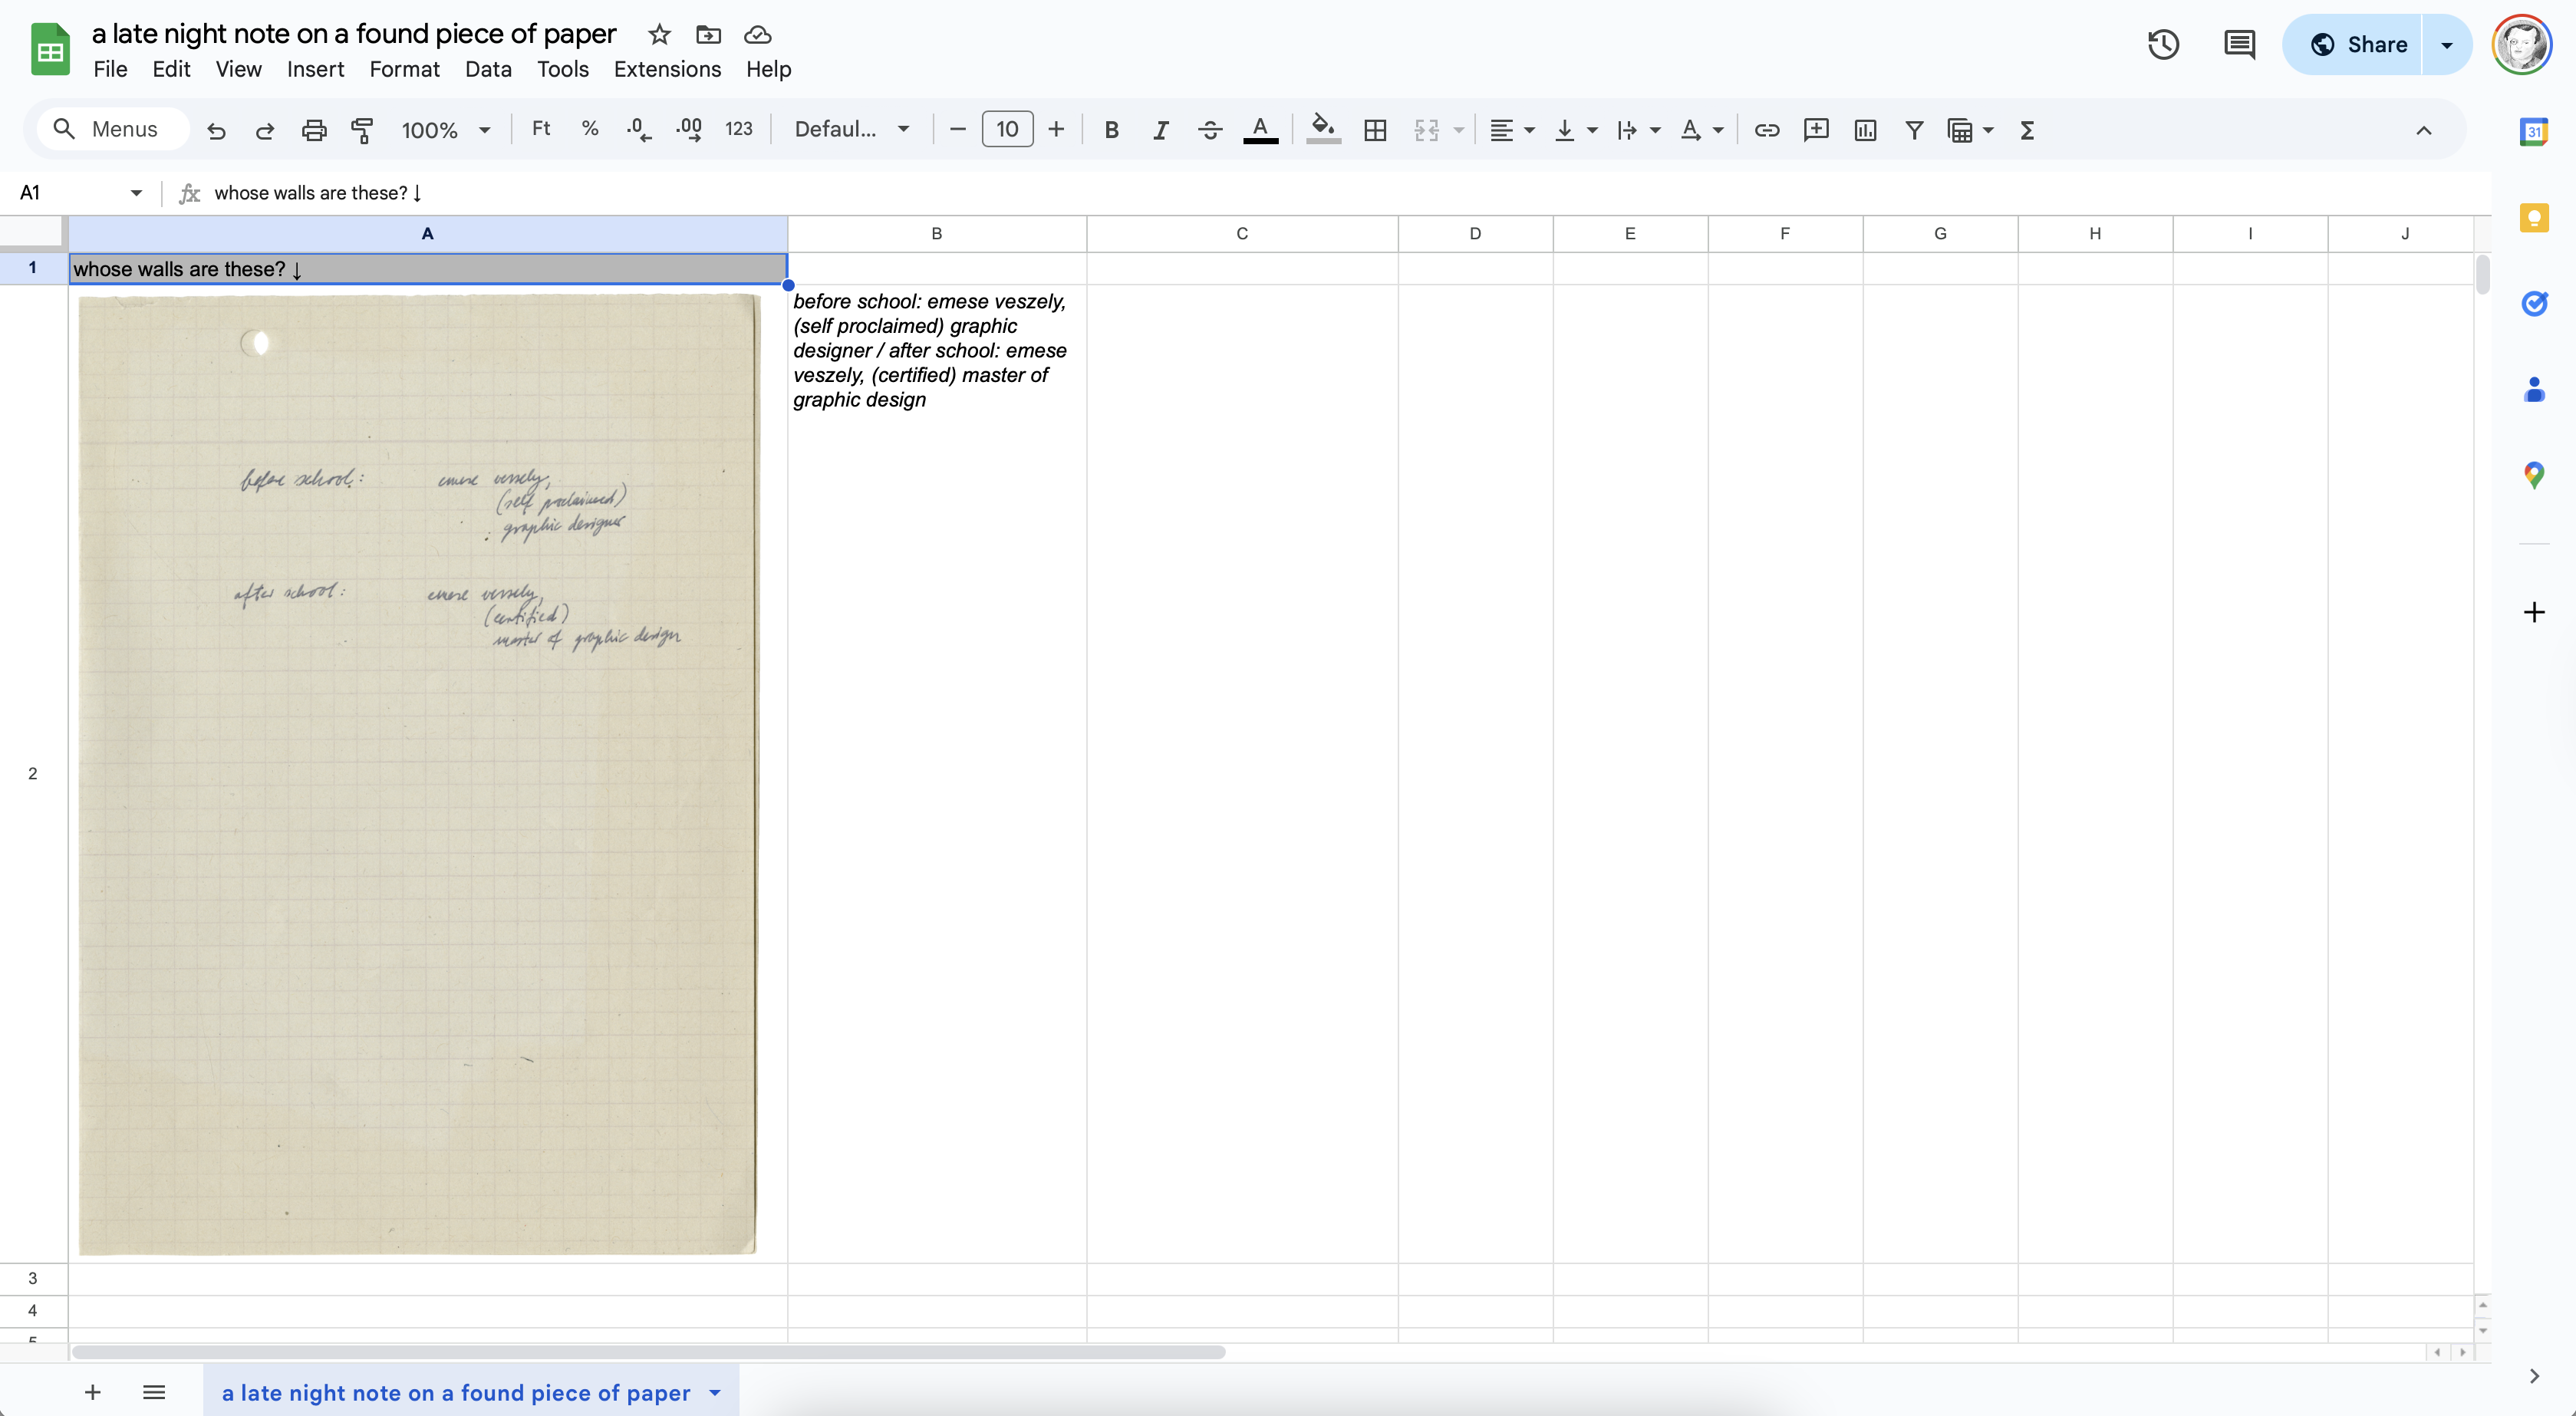Open the fill color picker
This screenshot has height=1416, width=2576.
tap(1322, 130)
